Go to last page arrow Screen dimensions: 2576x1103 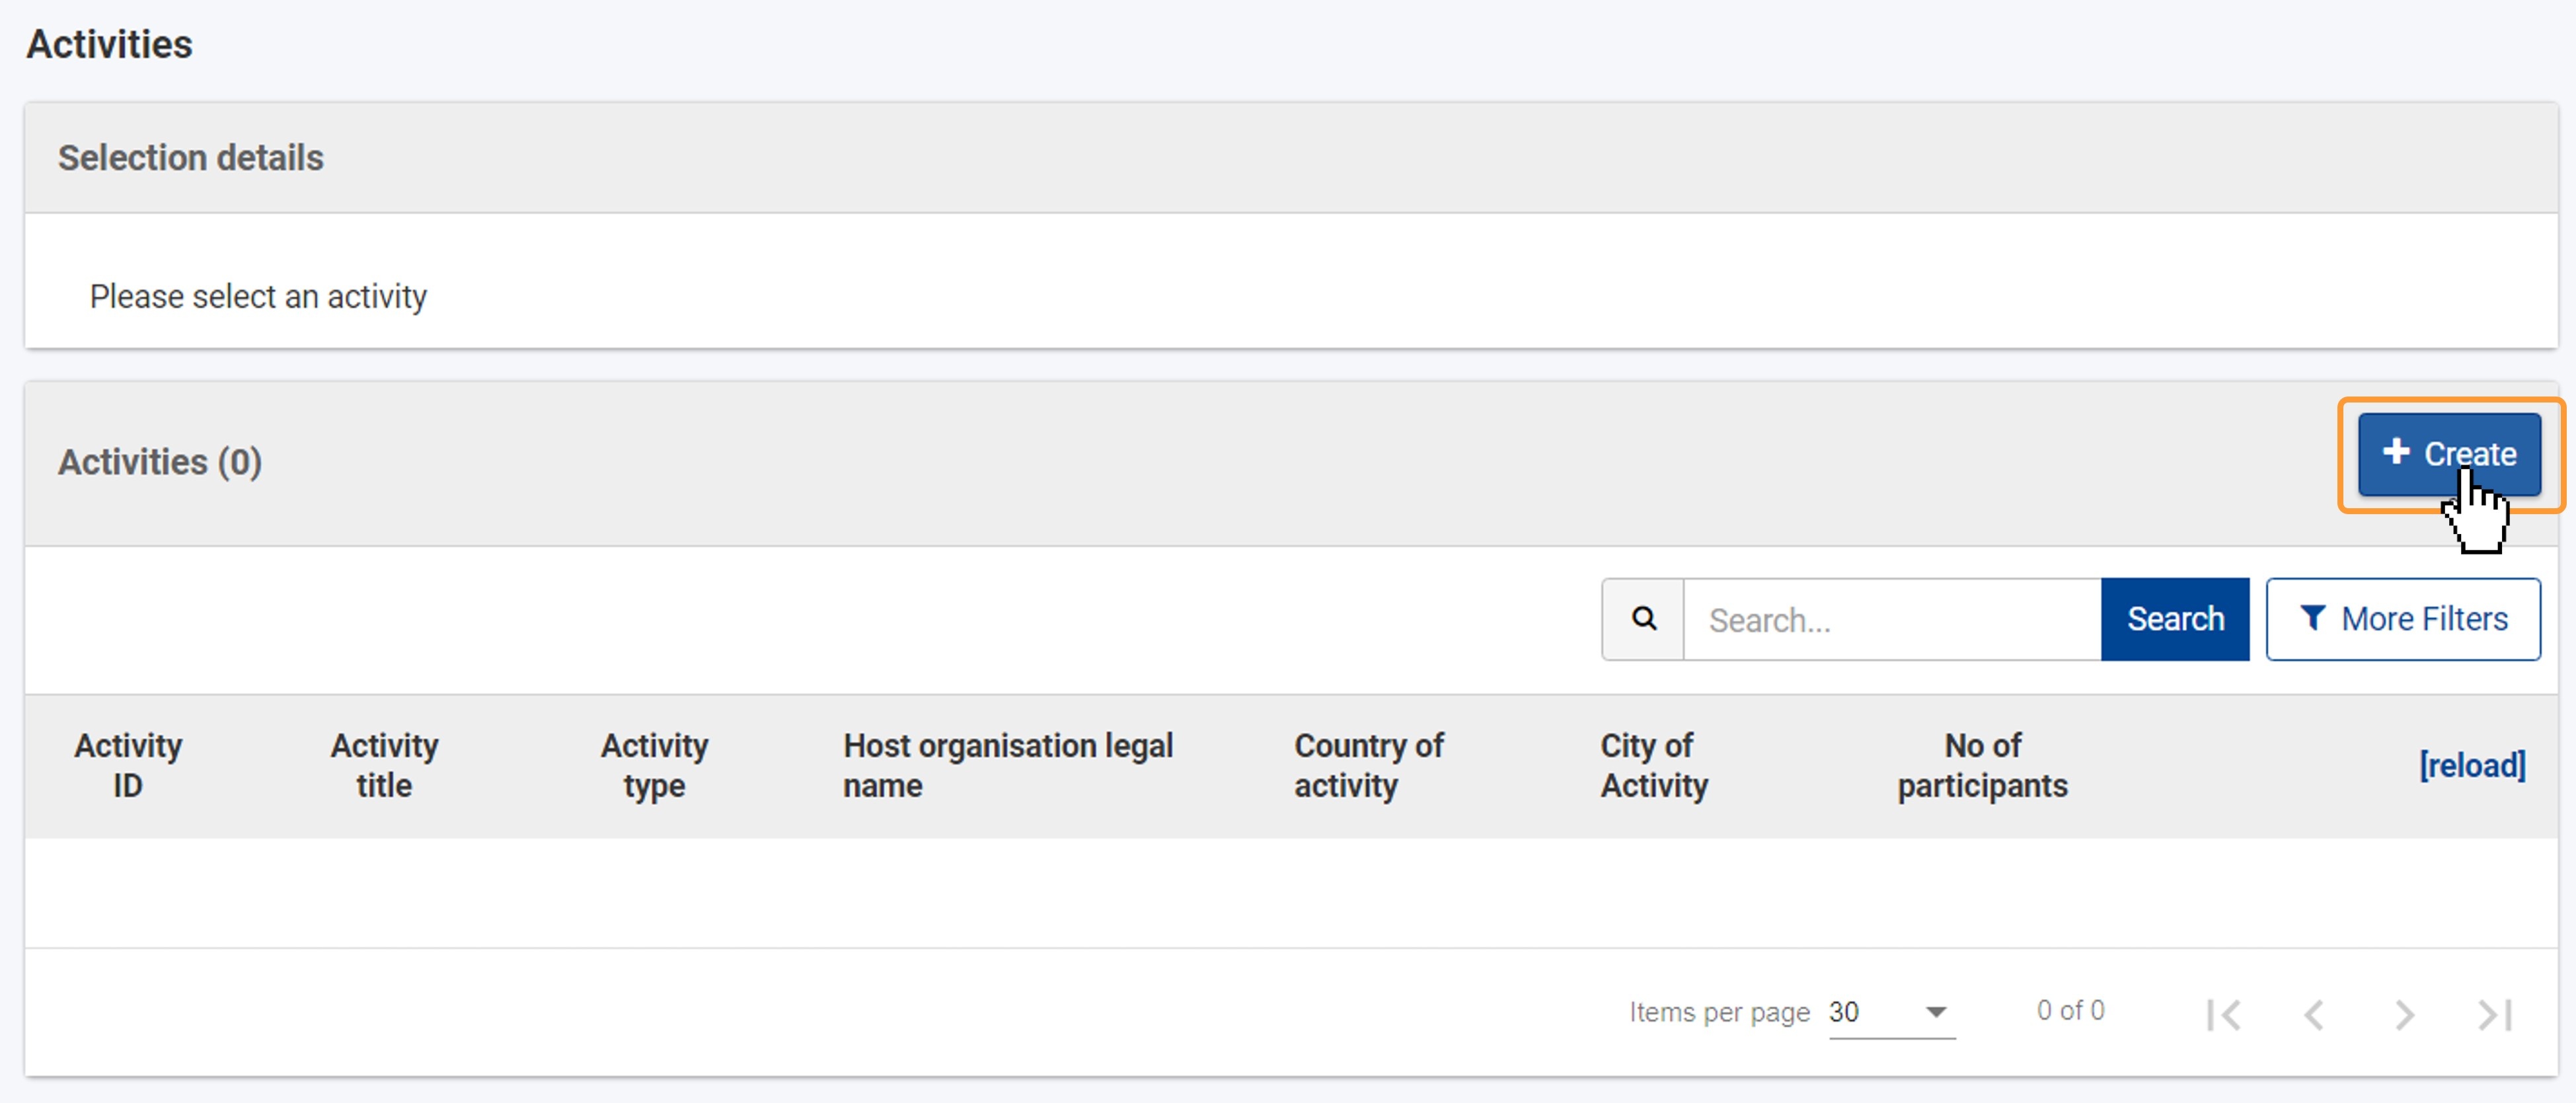click(2495, 1015)
